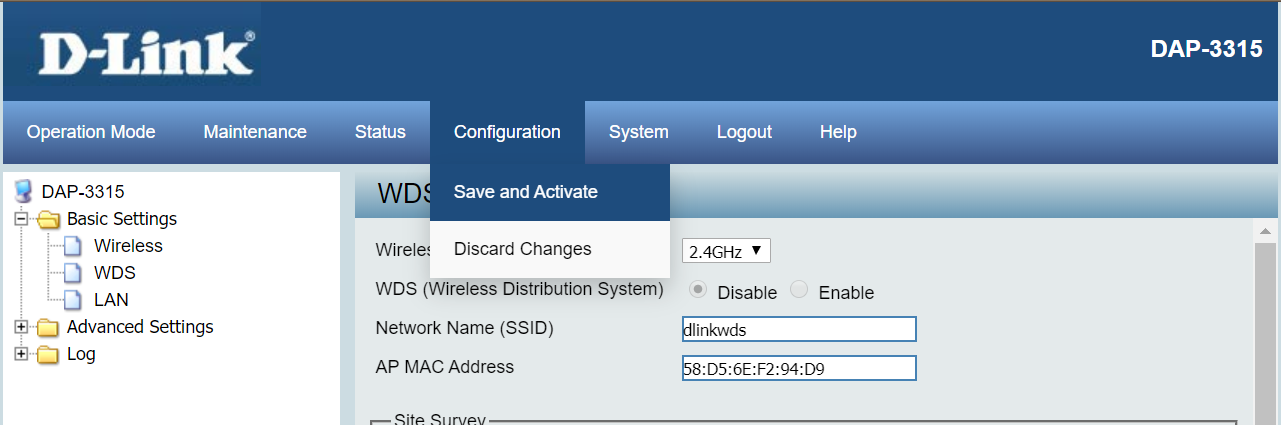Click the Log folder icon
Screen dimensions: 1281x425
[48, 354]
